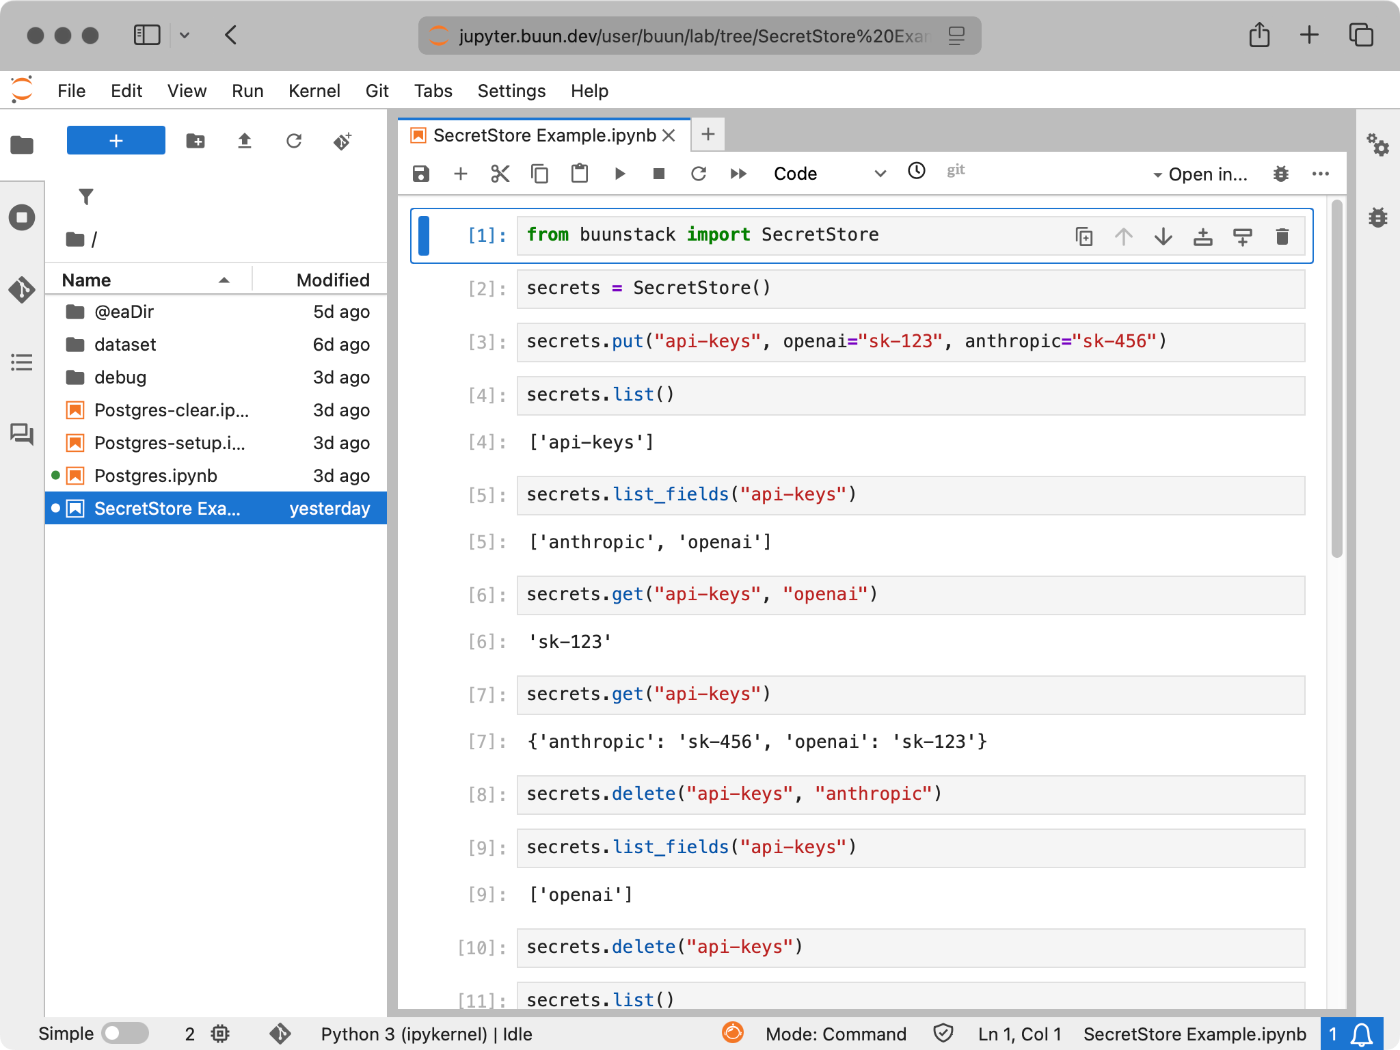Refresh the file browser list
The height and width of the screenshot is (1050, 1400).
(294, 141)
